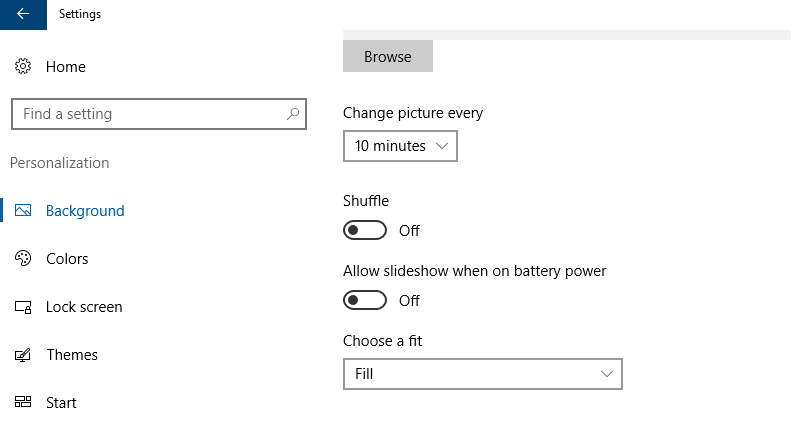Open the Change picture every dropdown
Screen dimensions: 797x433
coord(401,146)
